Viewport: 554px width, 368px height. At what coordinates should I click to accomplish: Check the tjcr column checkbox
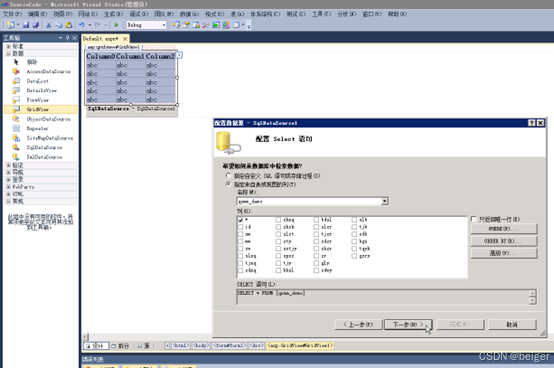pyautogui.click(x=316, y=234)
